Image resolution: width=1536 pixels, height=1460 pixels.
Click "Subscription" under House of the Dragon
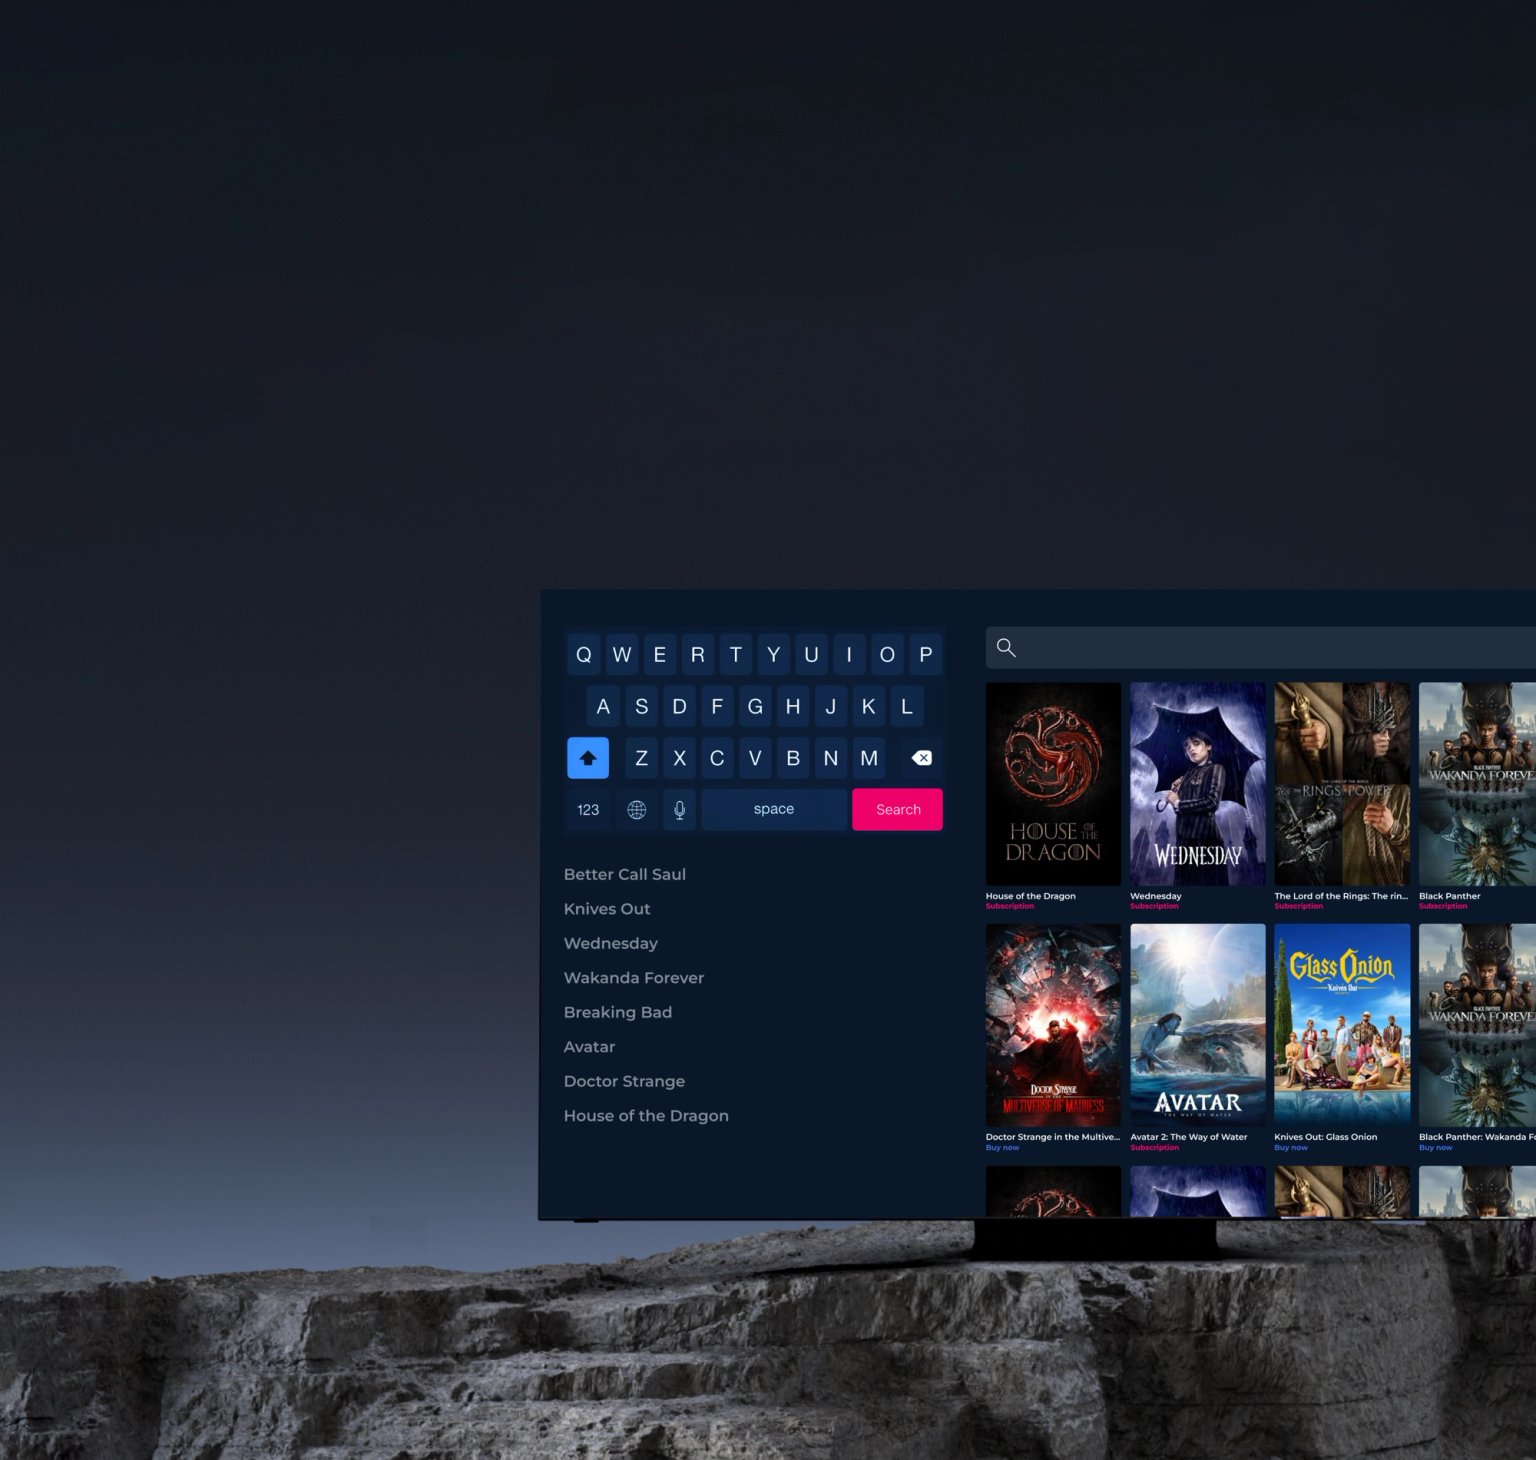1009,906
